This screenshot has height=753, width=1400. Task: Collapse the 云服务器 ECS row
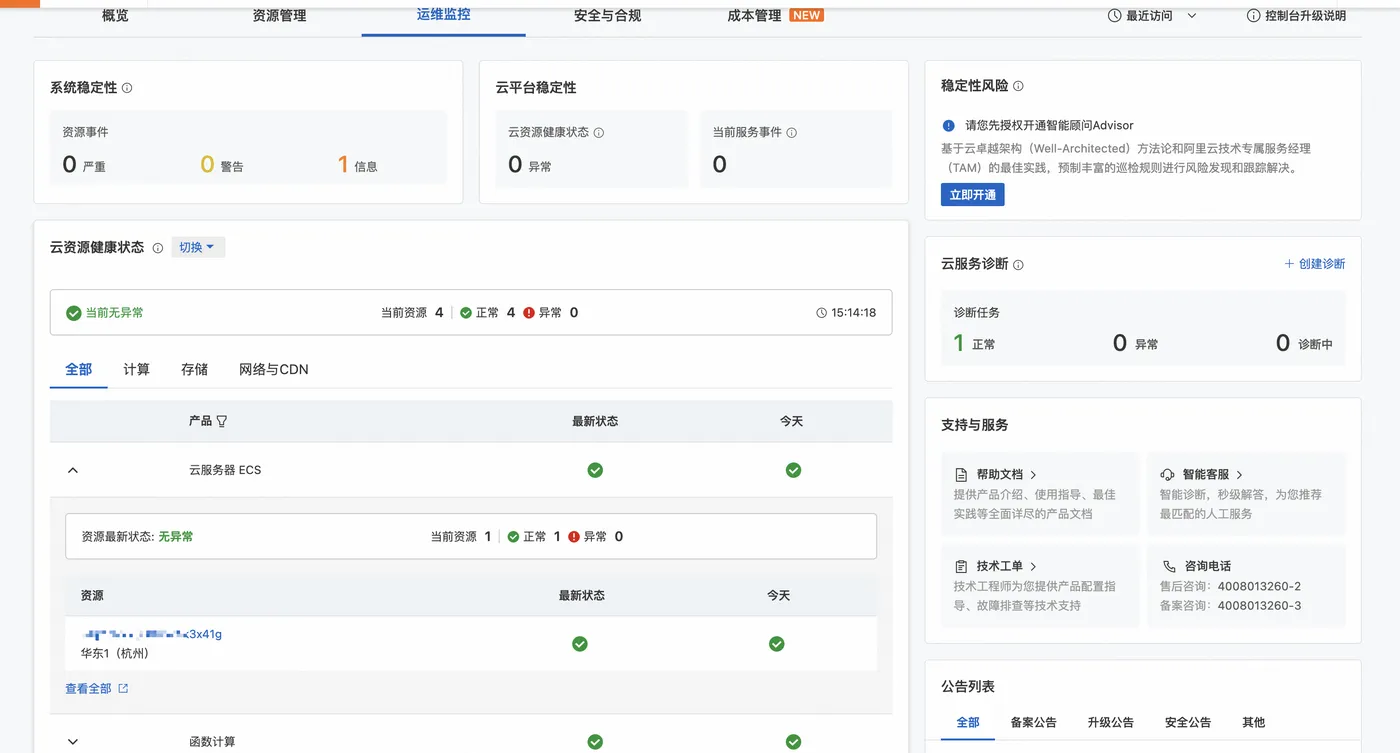[72, 470]
